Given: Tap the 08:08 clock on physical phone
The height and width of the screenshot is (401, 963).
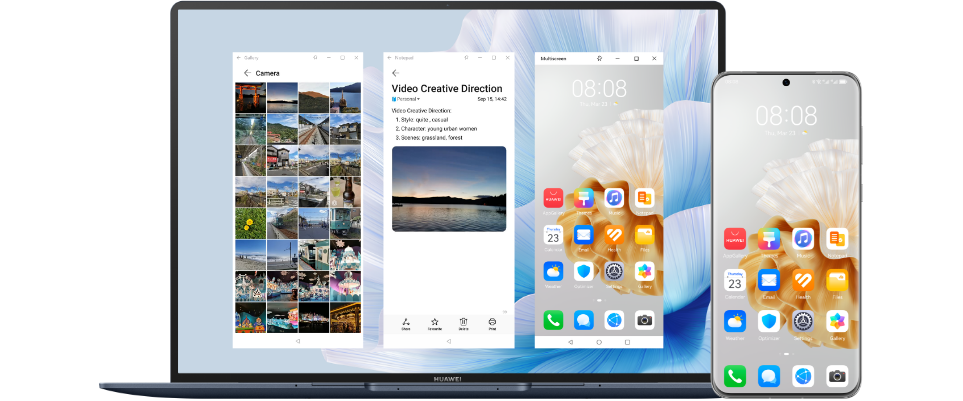Looking at the screenshot, I should click(786, 115).
